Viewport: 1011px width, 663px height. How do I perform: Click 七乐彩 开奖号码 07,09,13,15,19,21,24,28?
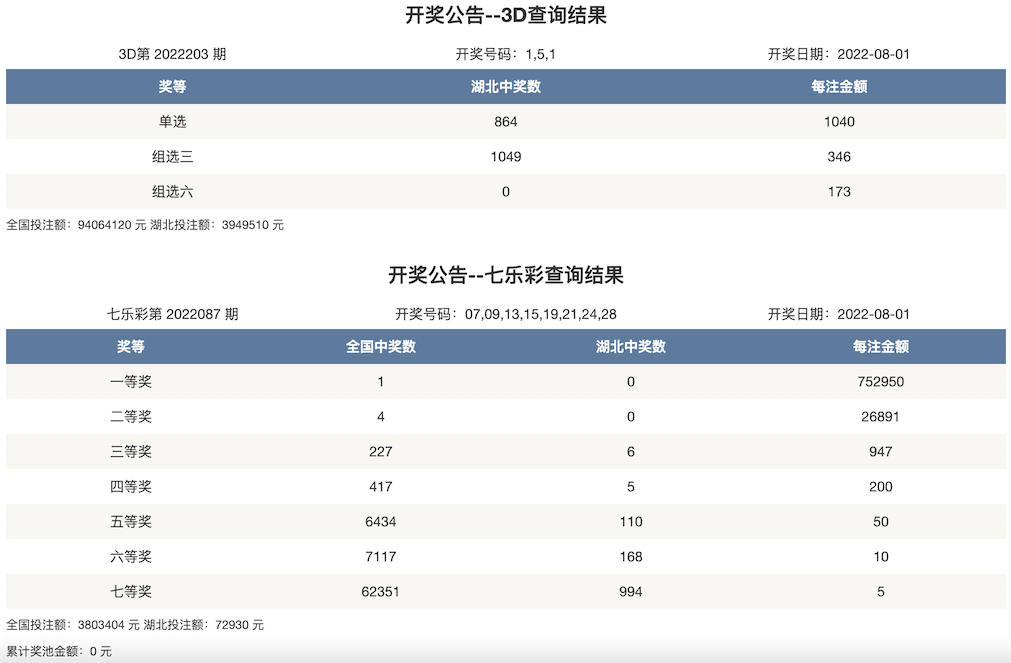point(506,314)
